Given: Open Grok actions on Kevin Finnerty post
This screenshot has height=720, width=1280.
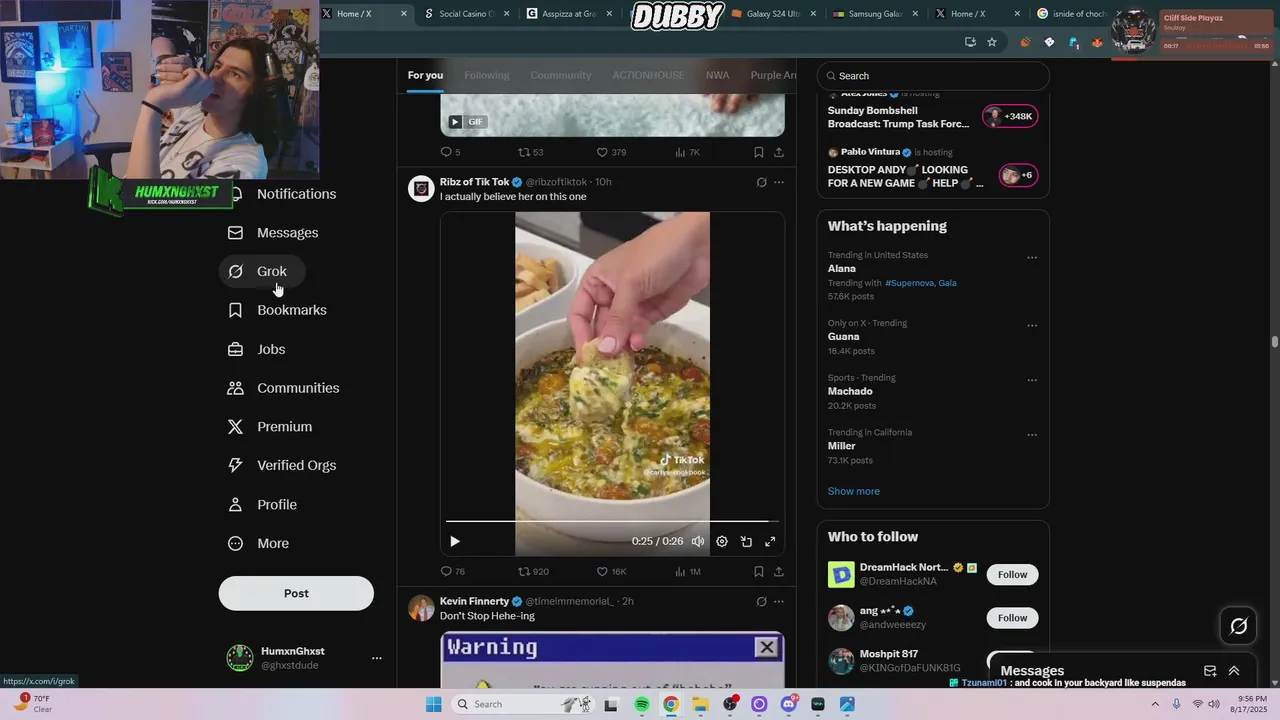Looking at the screenshot, I should tap(761, 601).
